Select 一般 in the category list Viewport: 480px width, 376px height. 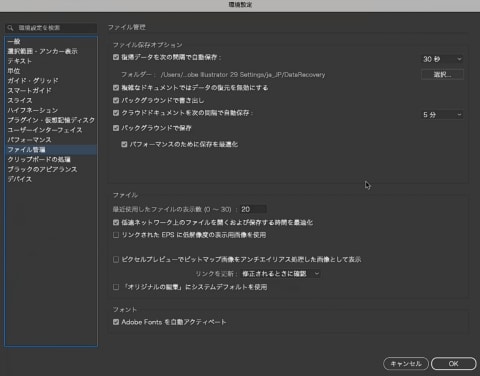coord(51,41)
